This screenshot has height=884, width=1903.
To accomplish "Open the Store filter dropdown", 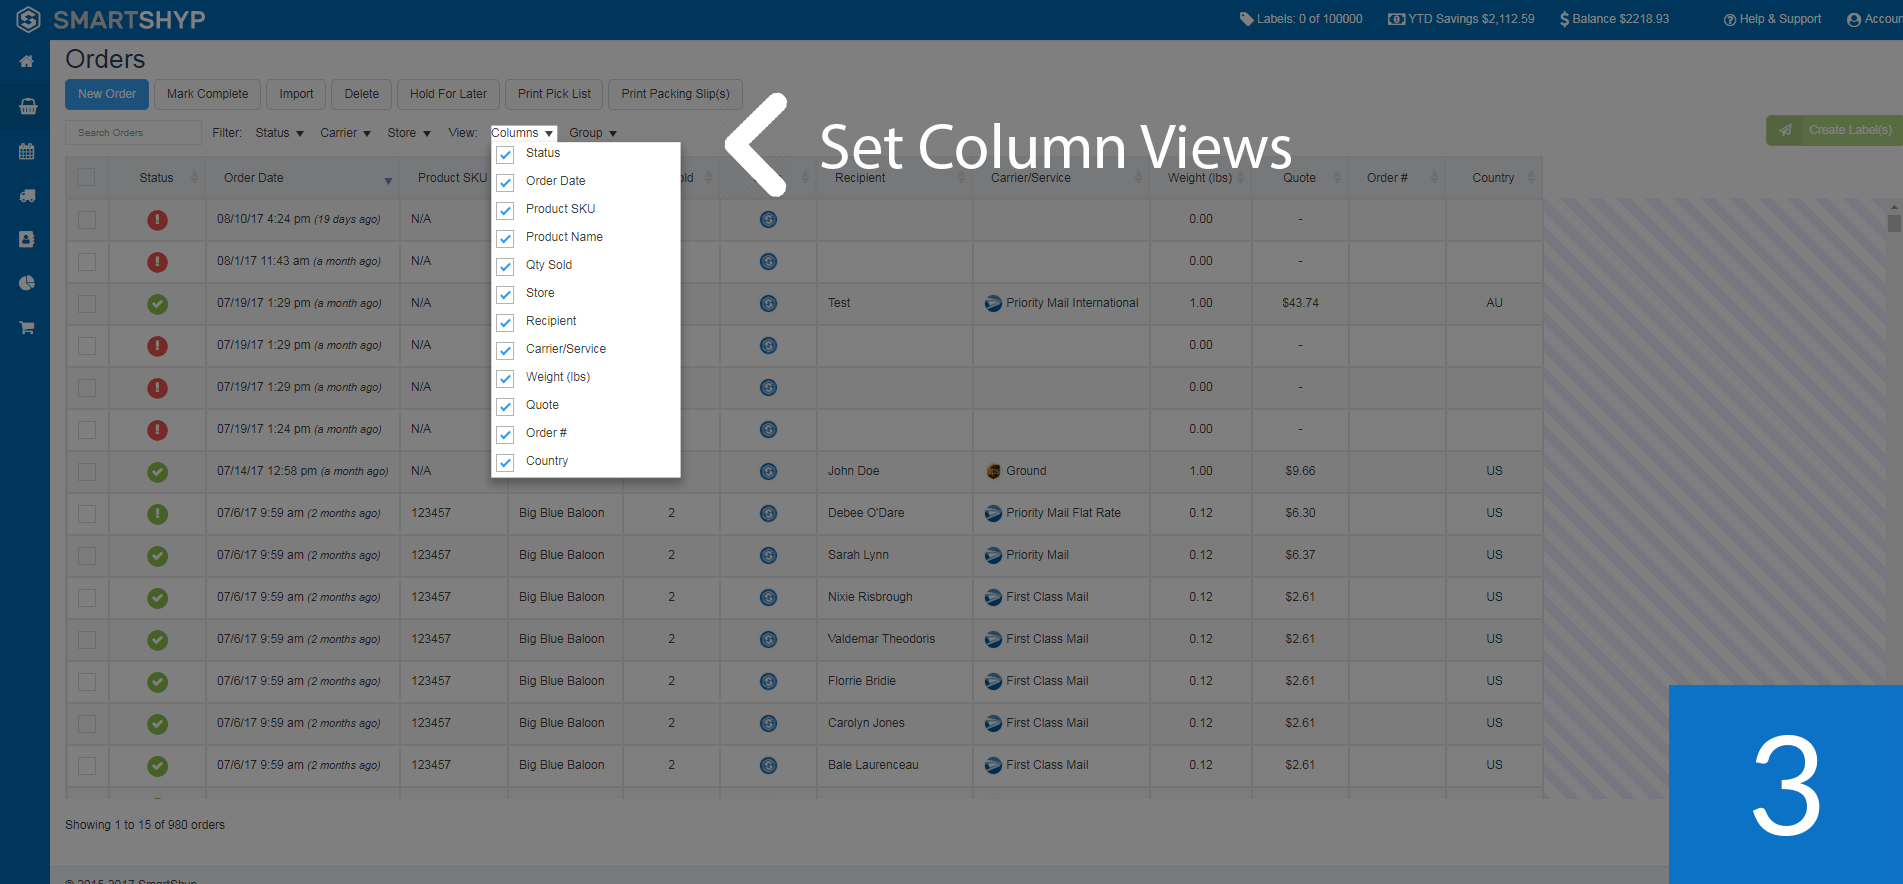I will (409, 133).
